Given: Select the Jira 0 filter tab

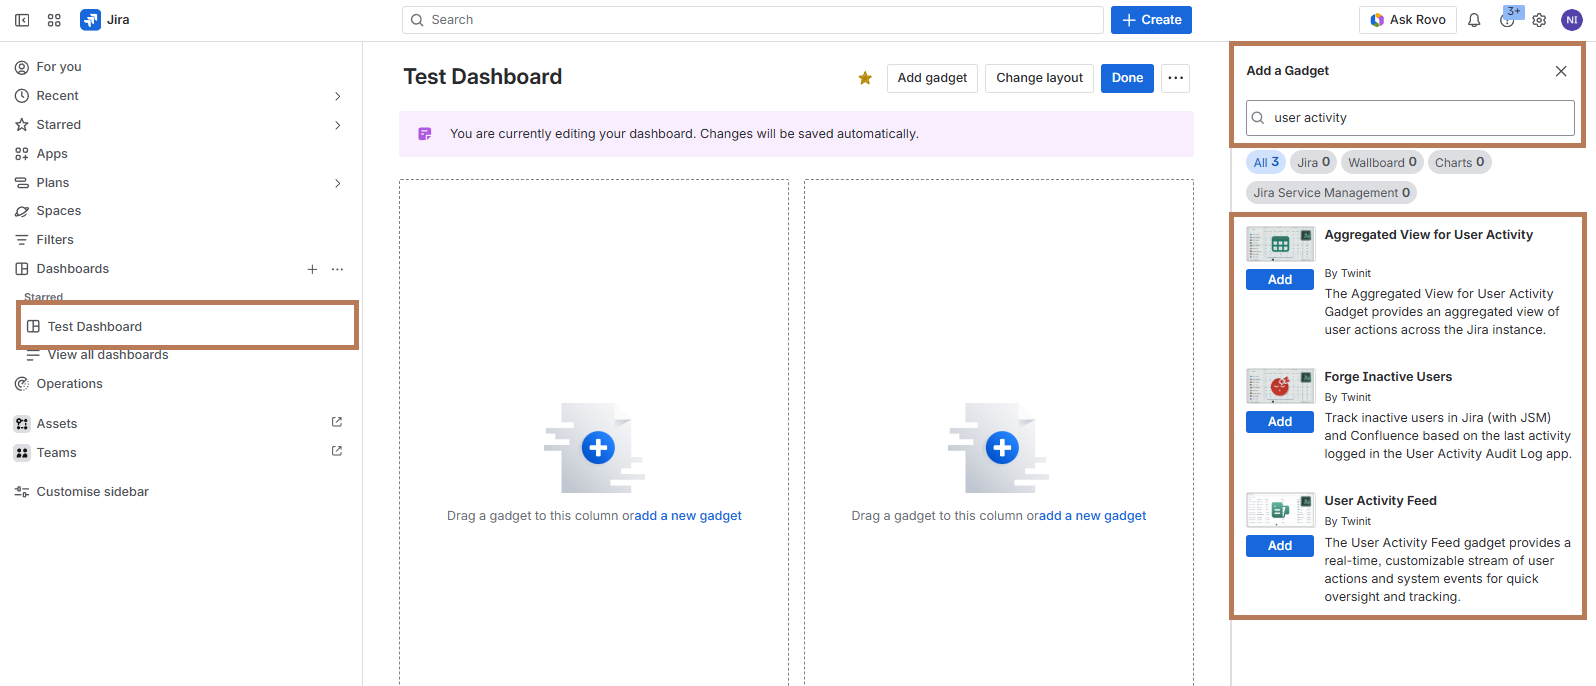Looking at the screenshot, I should pos(1313,162).
